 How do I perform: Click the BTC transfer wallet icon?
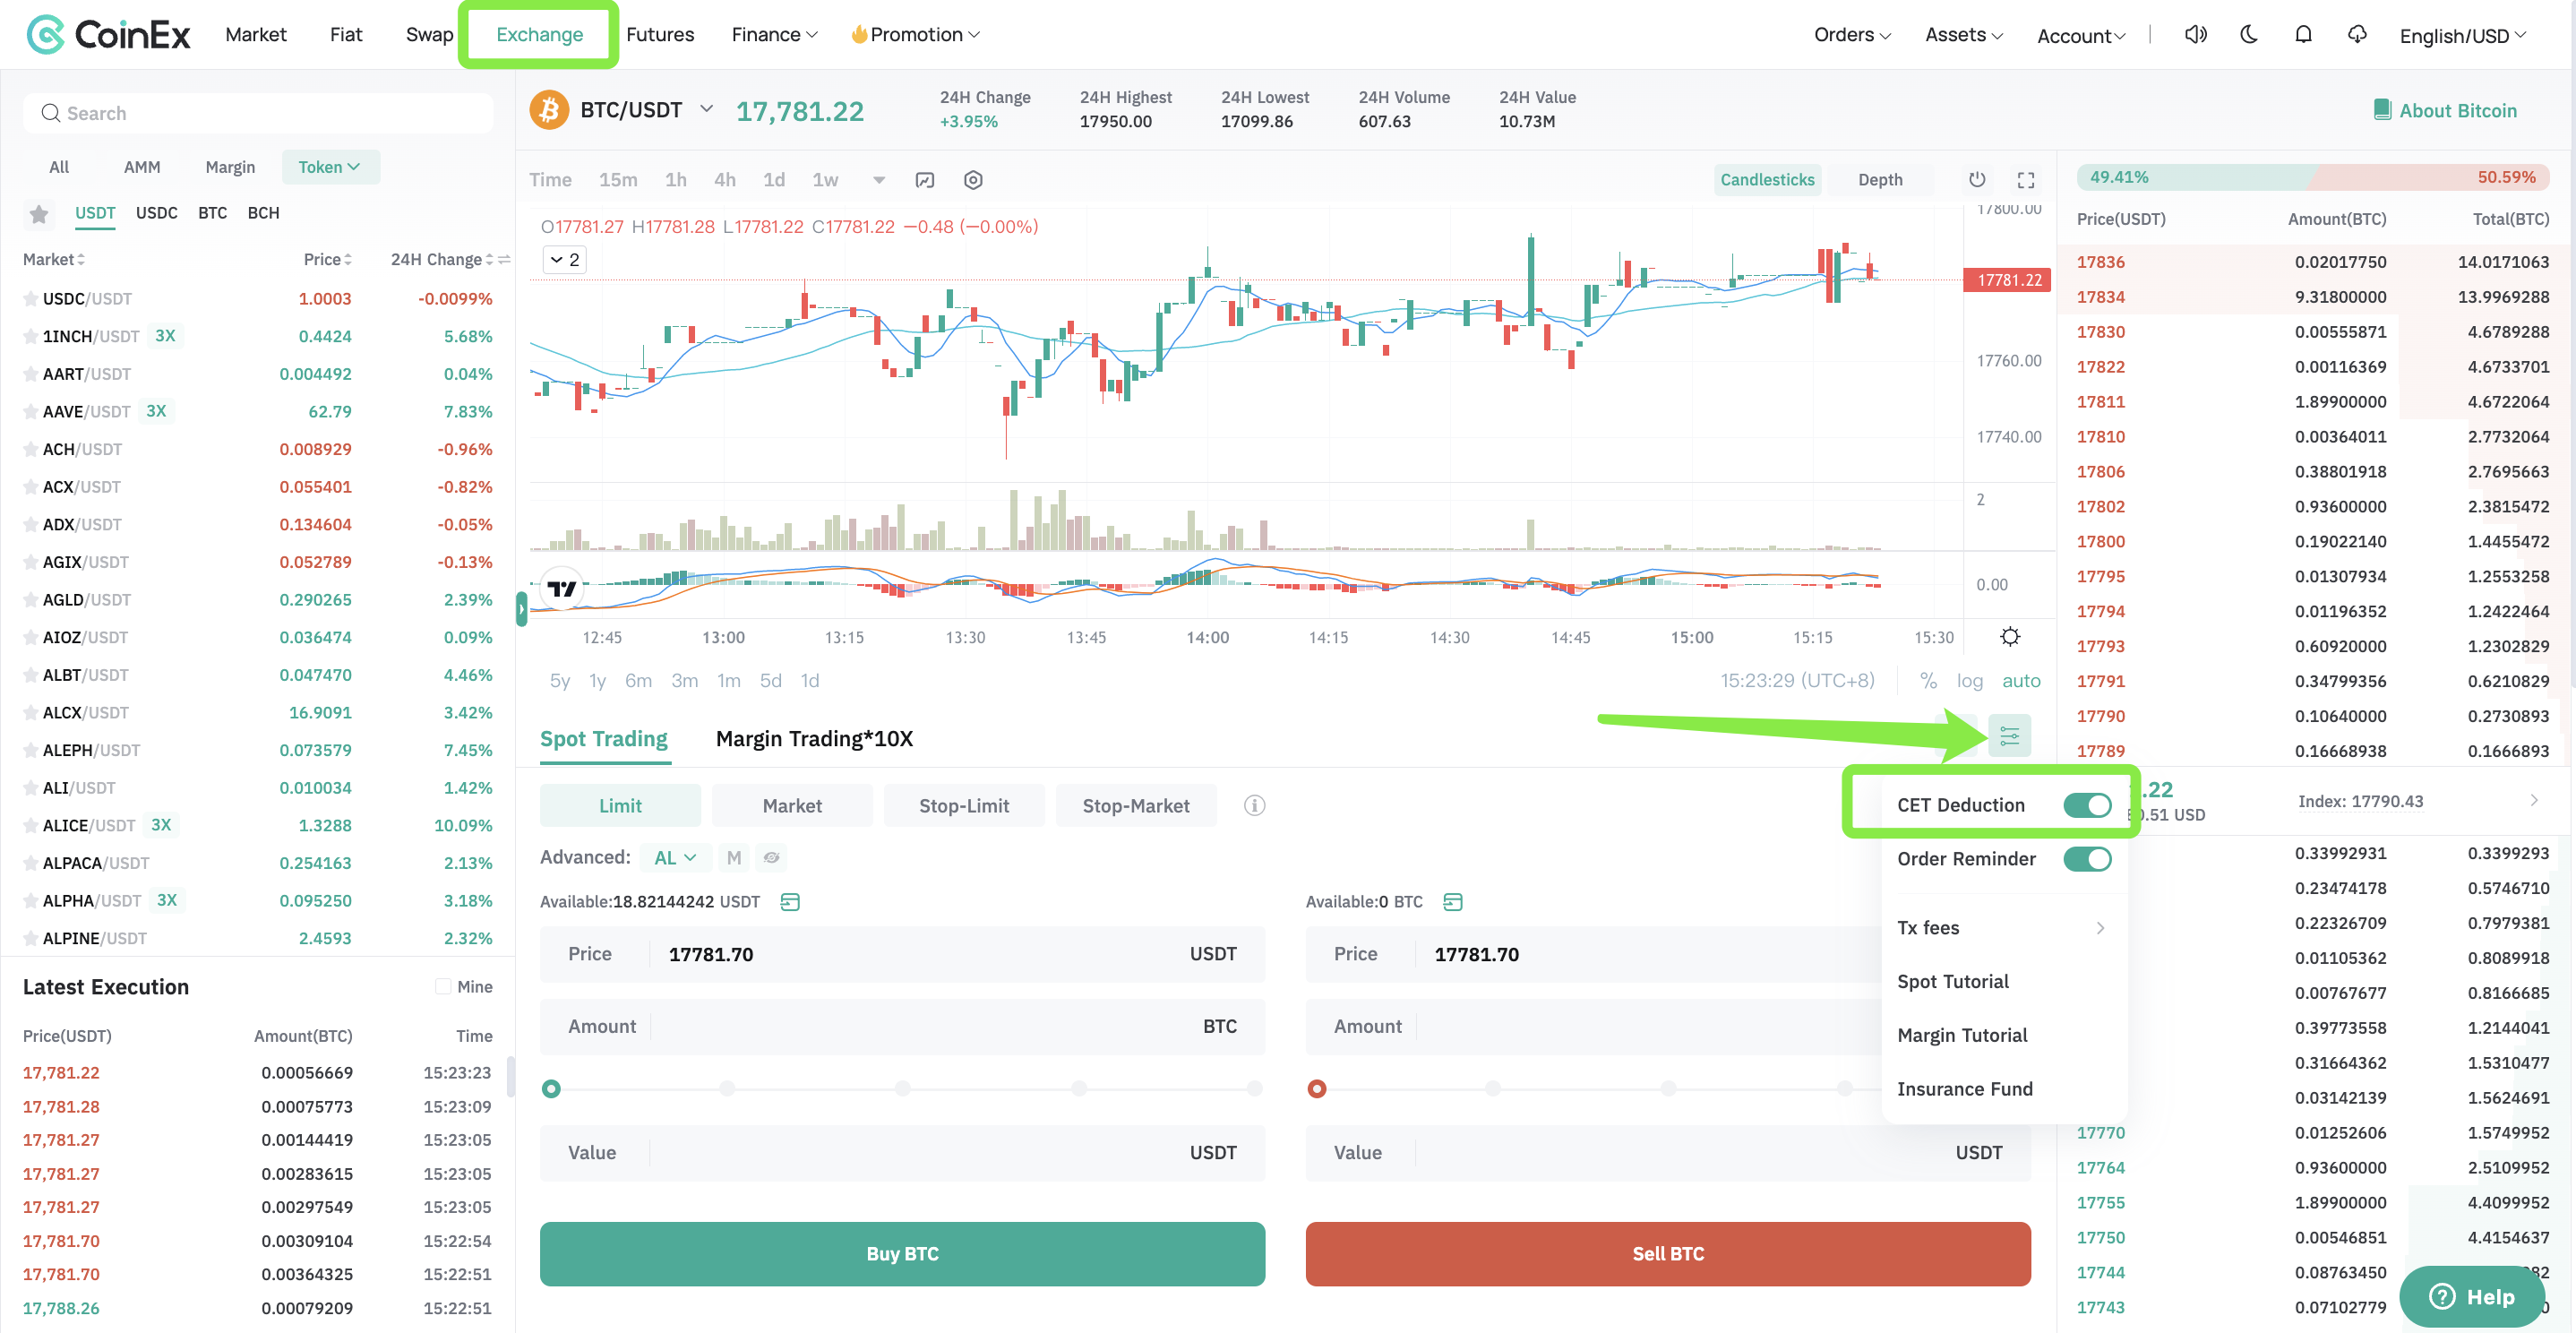(x=1453, y=902)
